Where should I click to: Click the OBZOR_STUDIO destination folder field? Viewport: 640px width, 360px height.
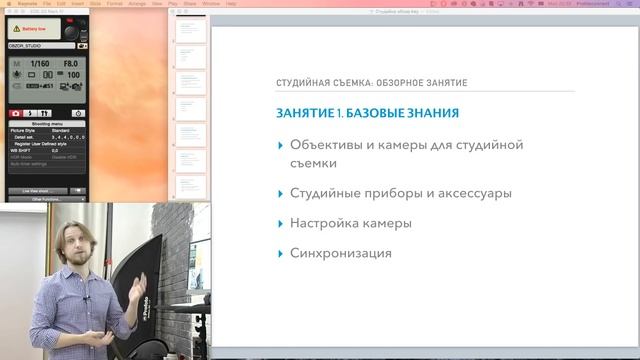coord(42,46)
